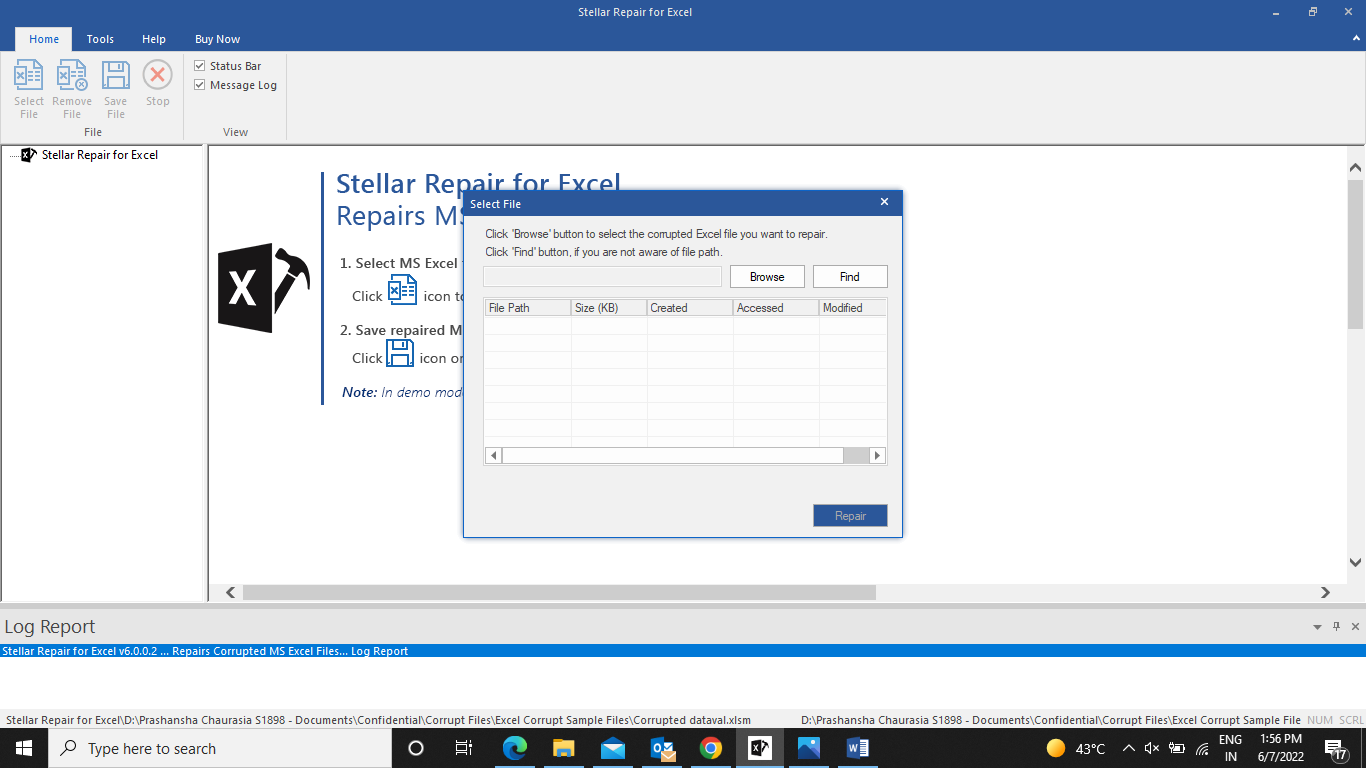Click the Created column header
This screenshot has height=768, width=1366.
click(690, 308)
